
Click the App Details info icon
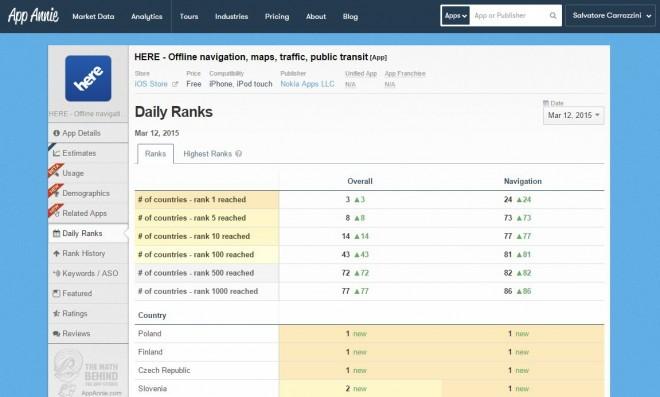click(56, 133)
